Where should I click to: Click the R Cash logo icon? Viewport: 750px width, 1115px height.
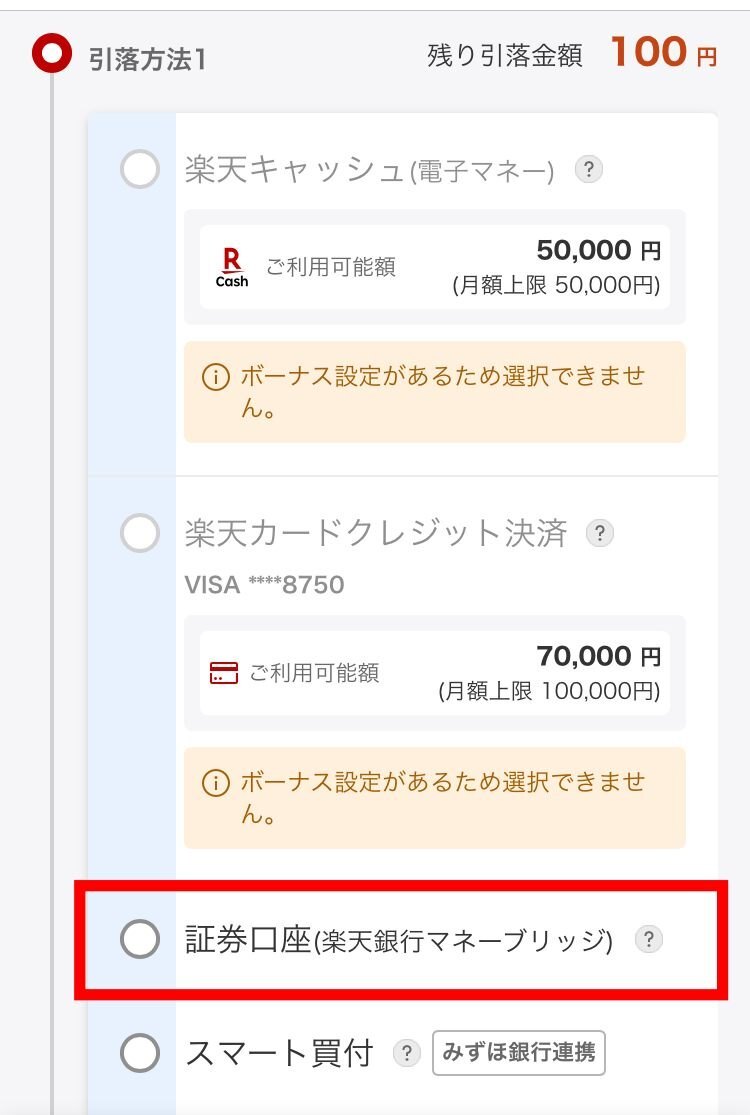point(232,267)
